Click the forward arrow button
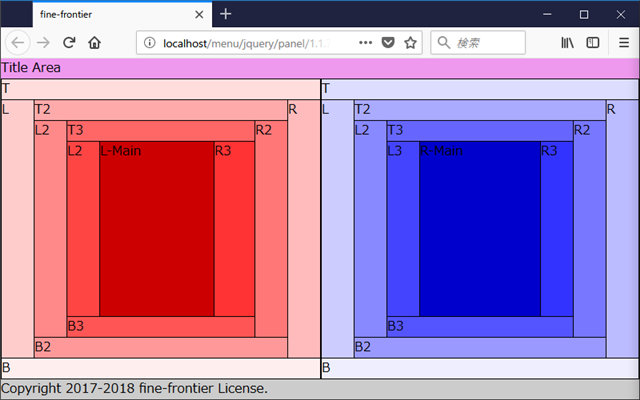This screenshot has height=400, width=640. click(x=43, y=42)
